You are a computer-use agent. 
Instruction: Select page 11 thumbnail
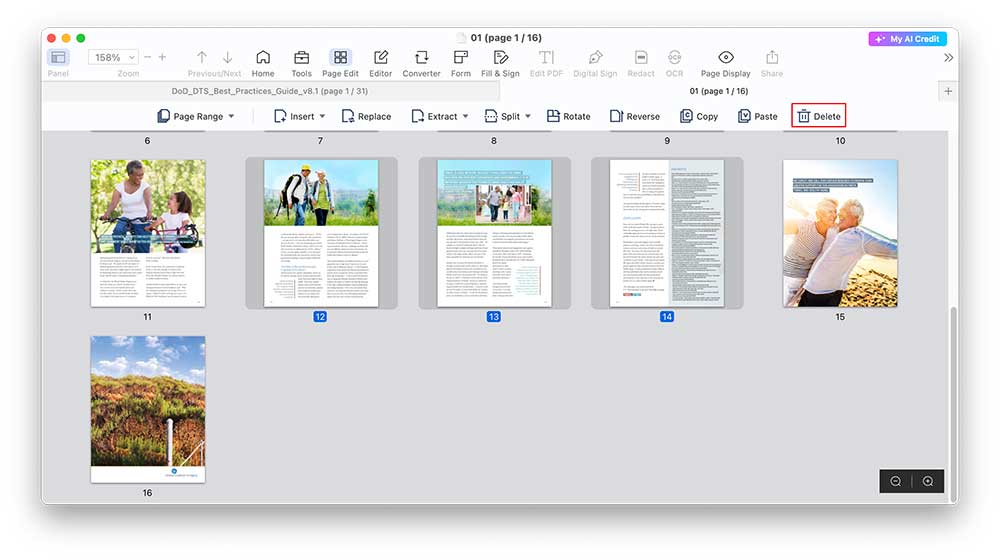[148, 233]
